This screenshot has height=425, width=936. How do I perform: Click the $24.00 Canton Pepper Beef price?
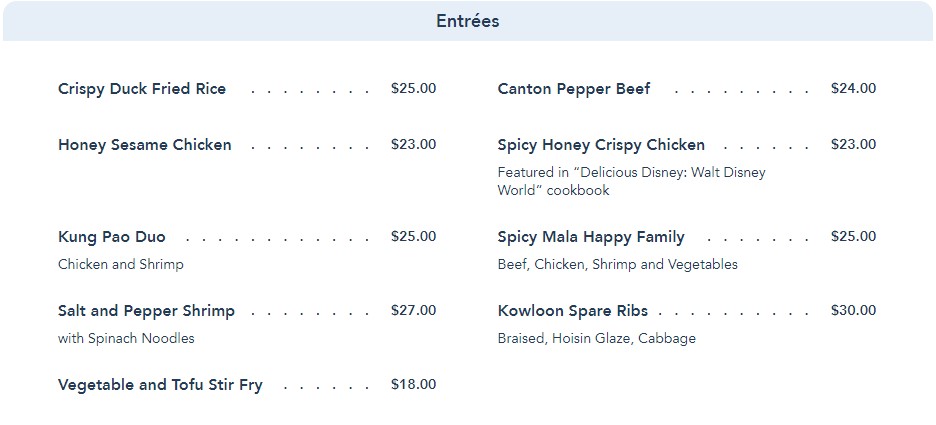coord(853,89)
